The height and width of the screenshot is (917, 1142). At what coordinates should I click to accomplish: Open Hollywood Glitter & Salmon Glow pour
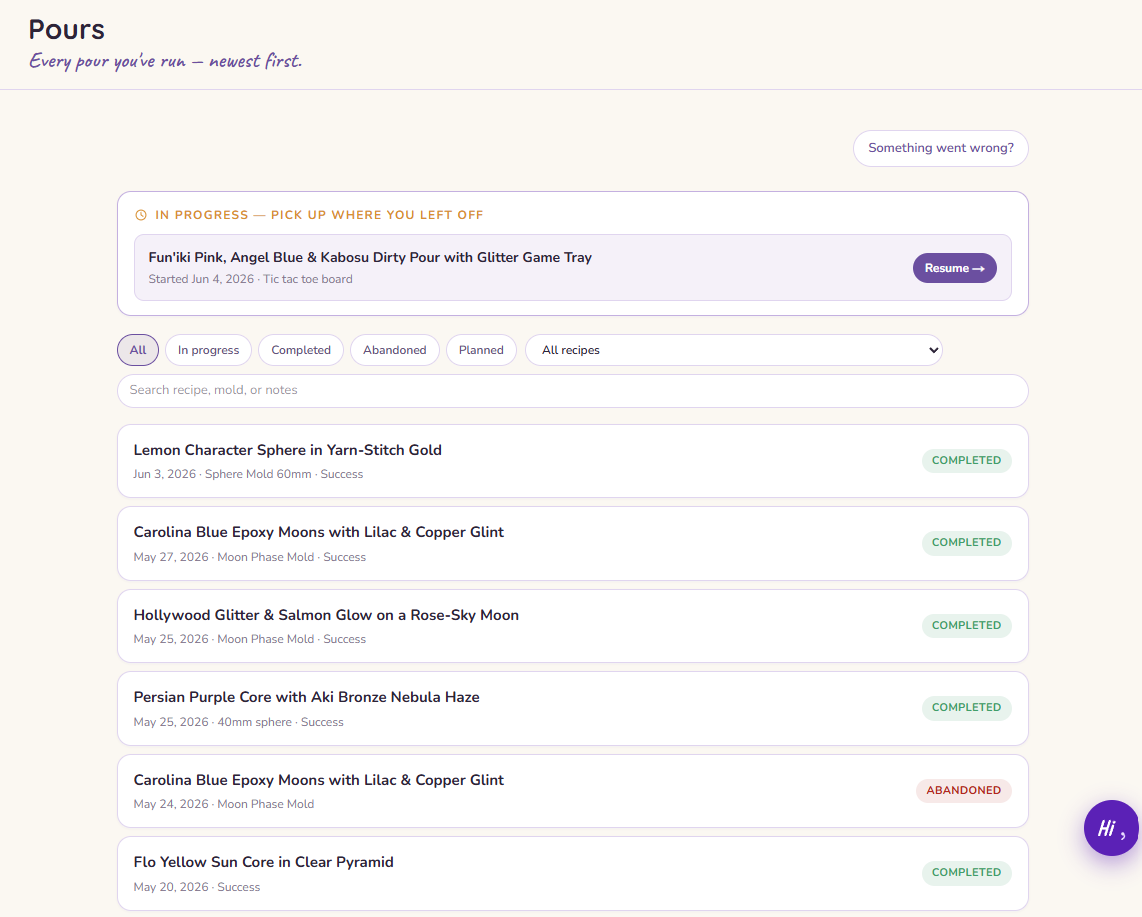point(572,626)
